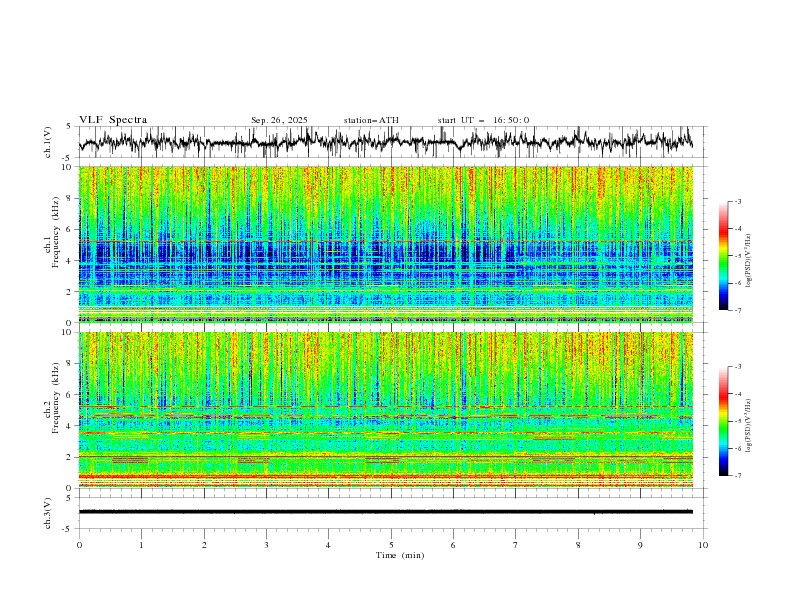Image resolution: width=792 pixels, height=612 pixels.
Task: Click the "station=ATH" header label
Action: tap(371, 120)
